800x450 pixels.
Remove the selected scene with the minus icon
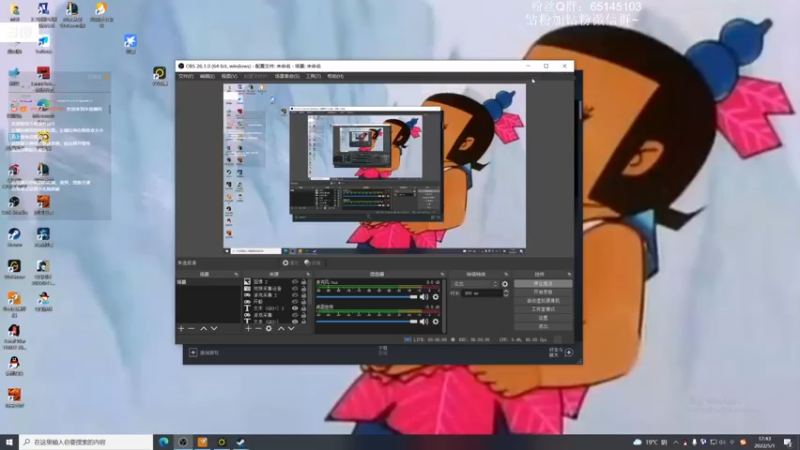pos(191,329)
